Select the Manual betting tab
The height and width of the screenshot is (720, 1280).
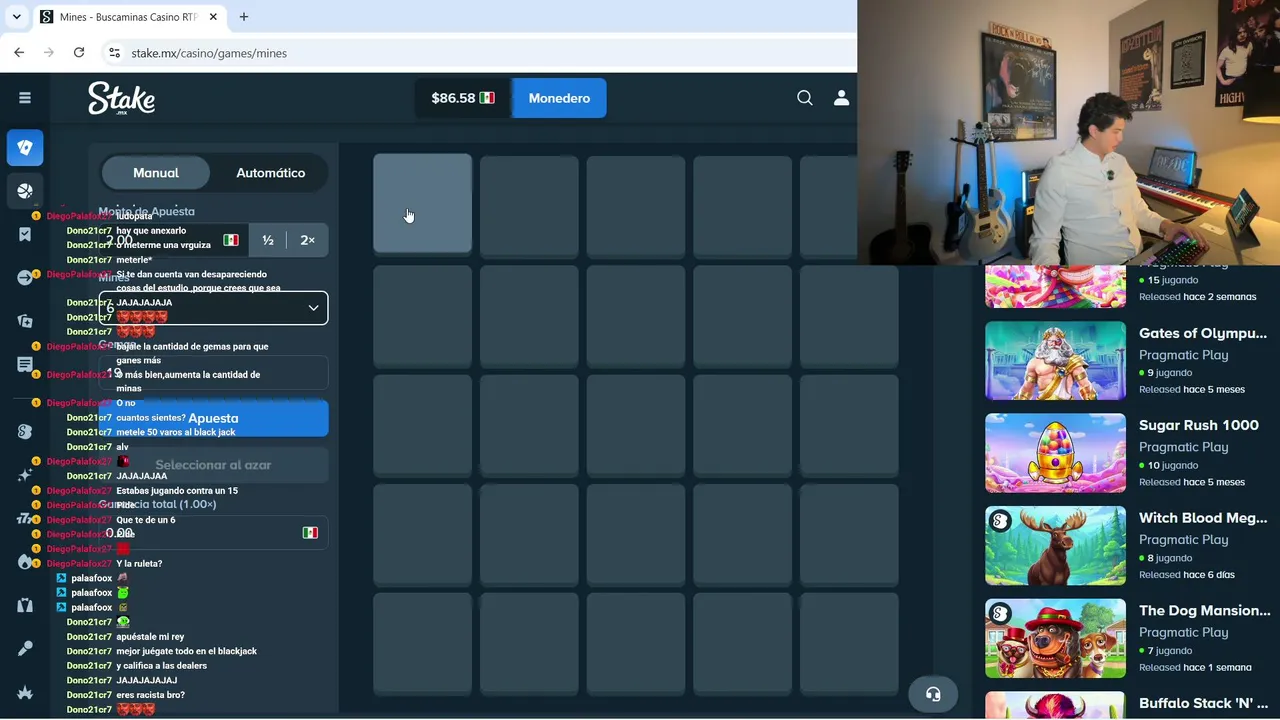156,173
